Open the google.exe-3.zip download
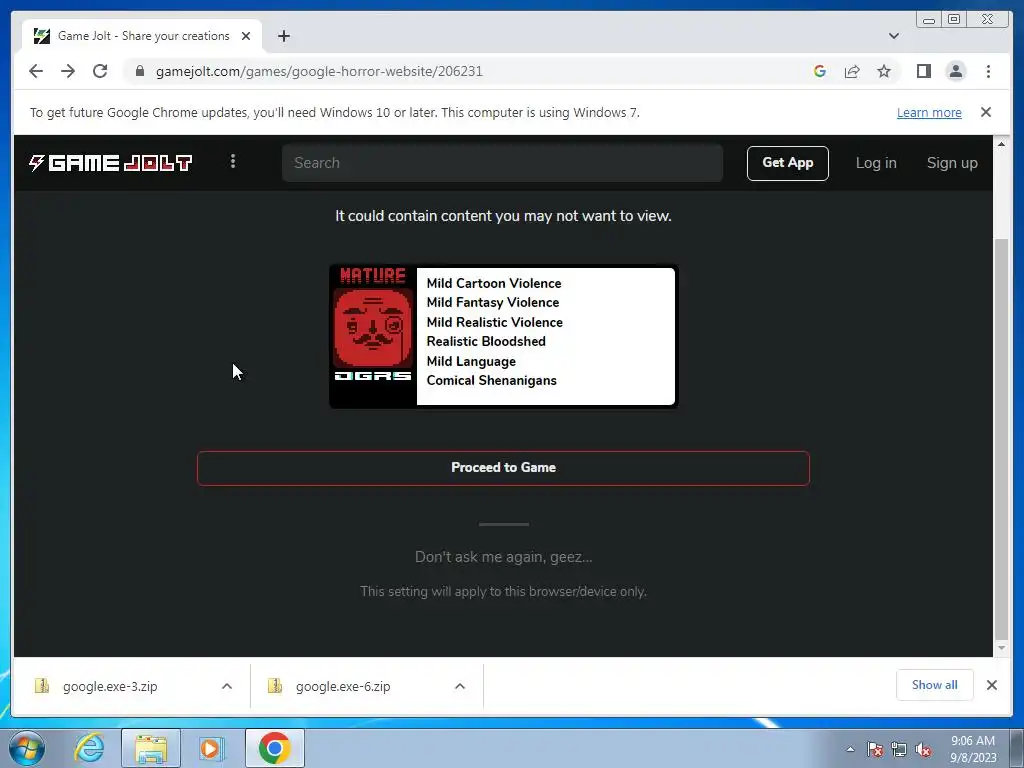Viewport: 1024px width, 768px height. click(x=110, y=686)
